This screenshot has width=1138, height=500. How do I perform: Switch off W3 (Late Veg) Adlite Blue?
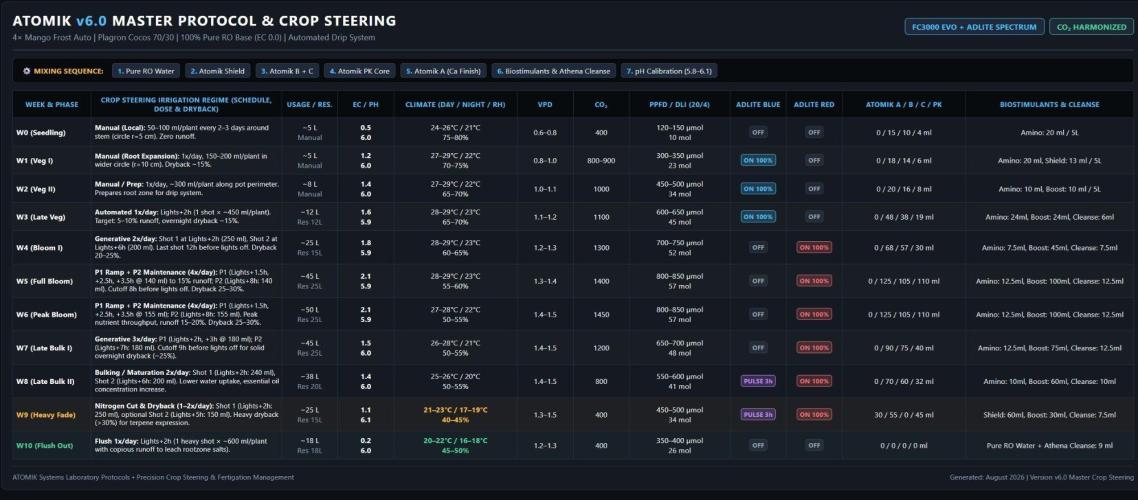tap(758, 217)
